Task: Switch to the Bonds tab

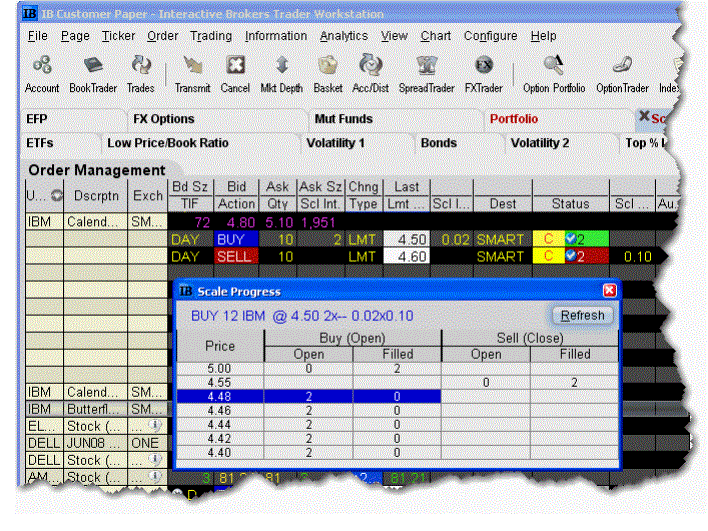Action: click(459, 143)
